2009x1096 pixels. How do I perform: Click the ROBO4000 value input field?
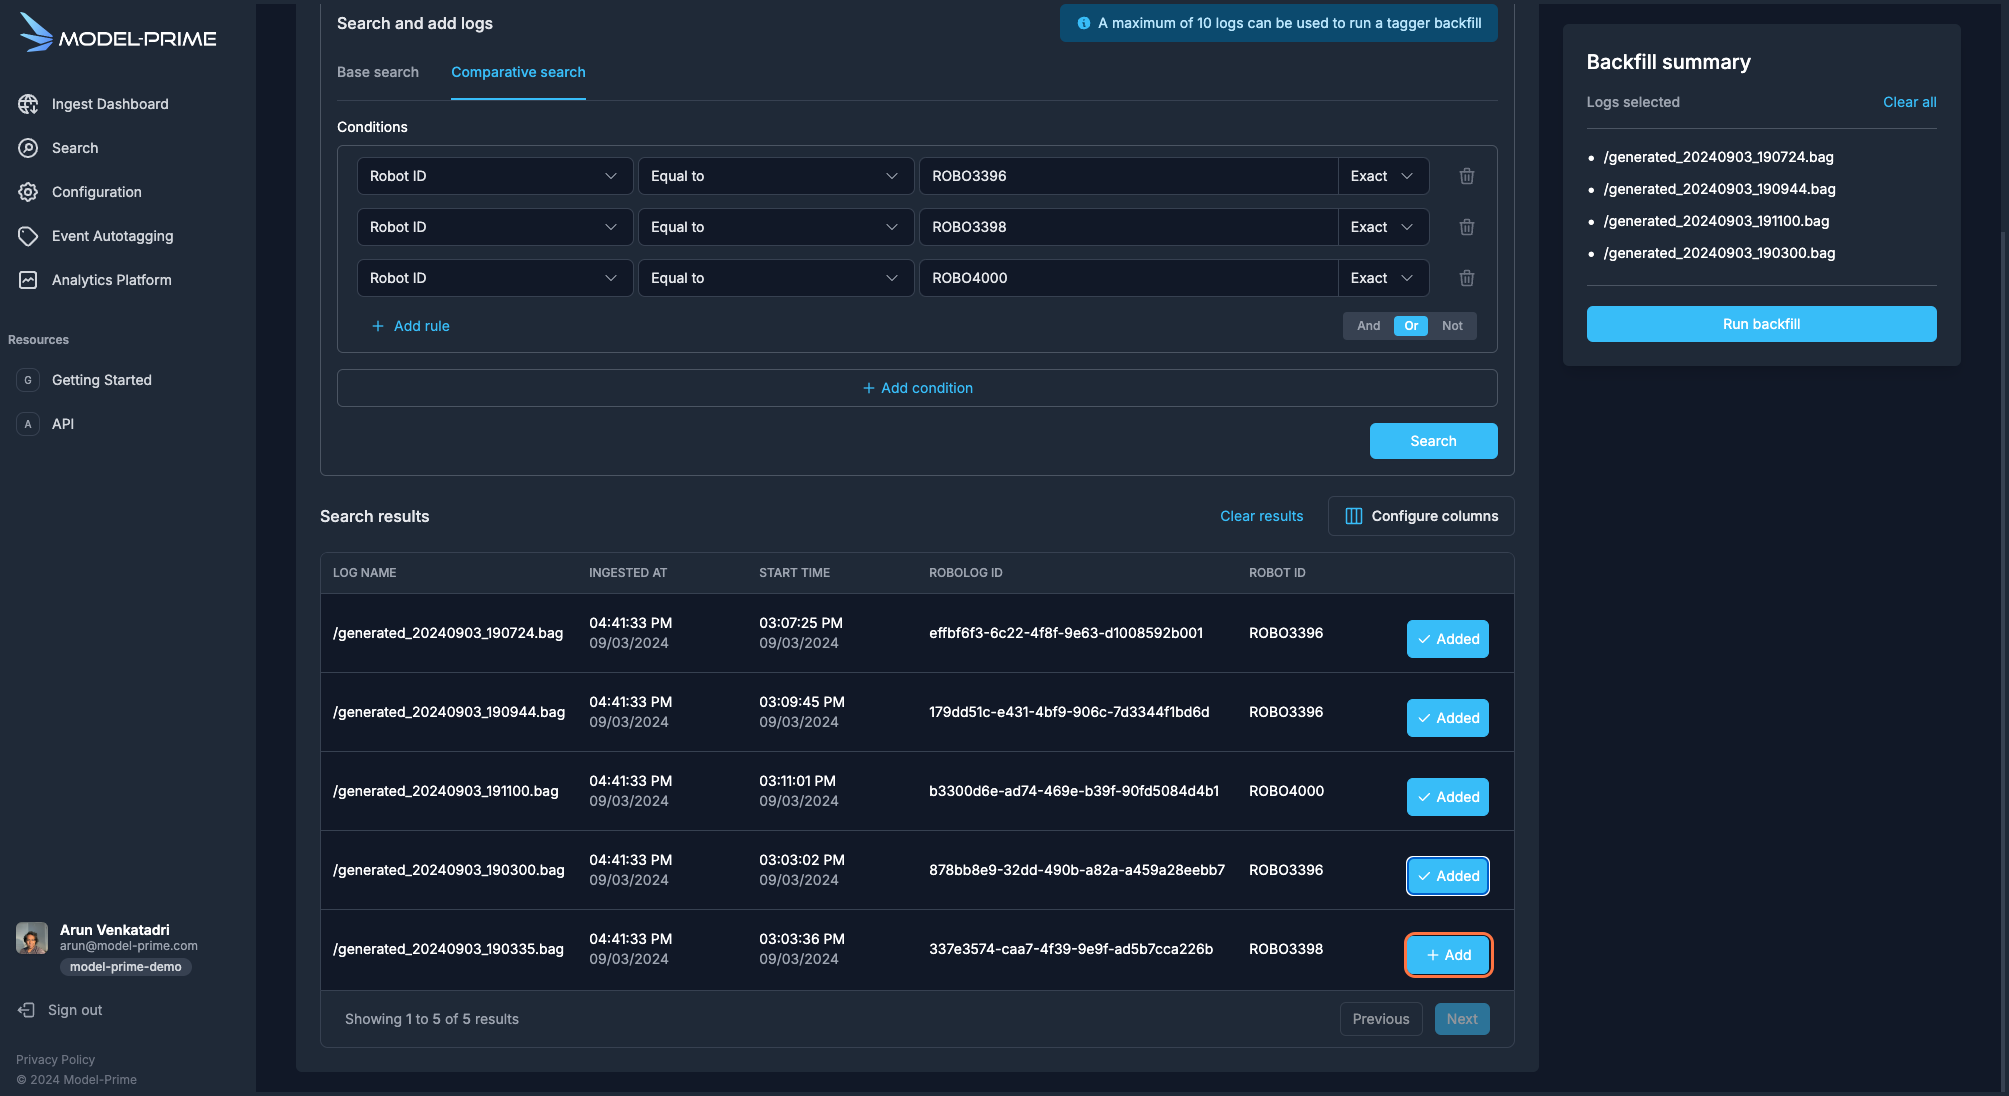pyautogui.click(x=1128, y=278)
